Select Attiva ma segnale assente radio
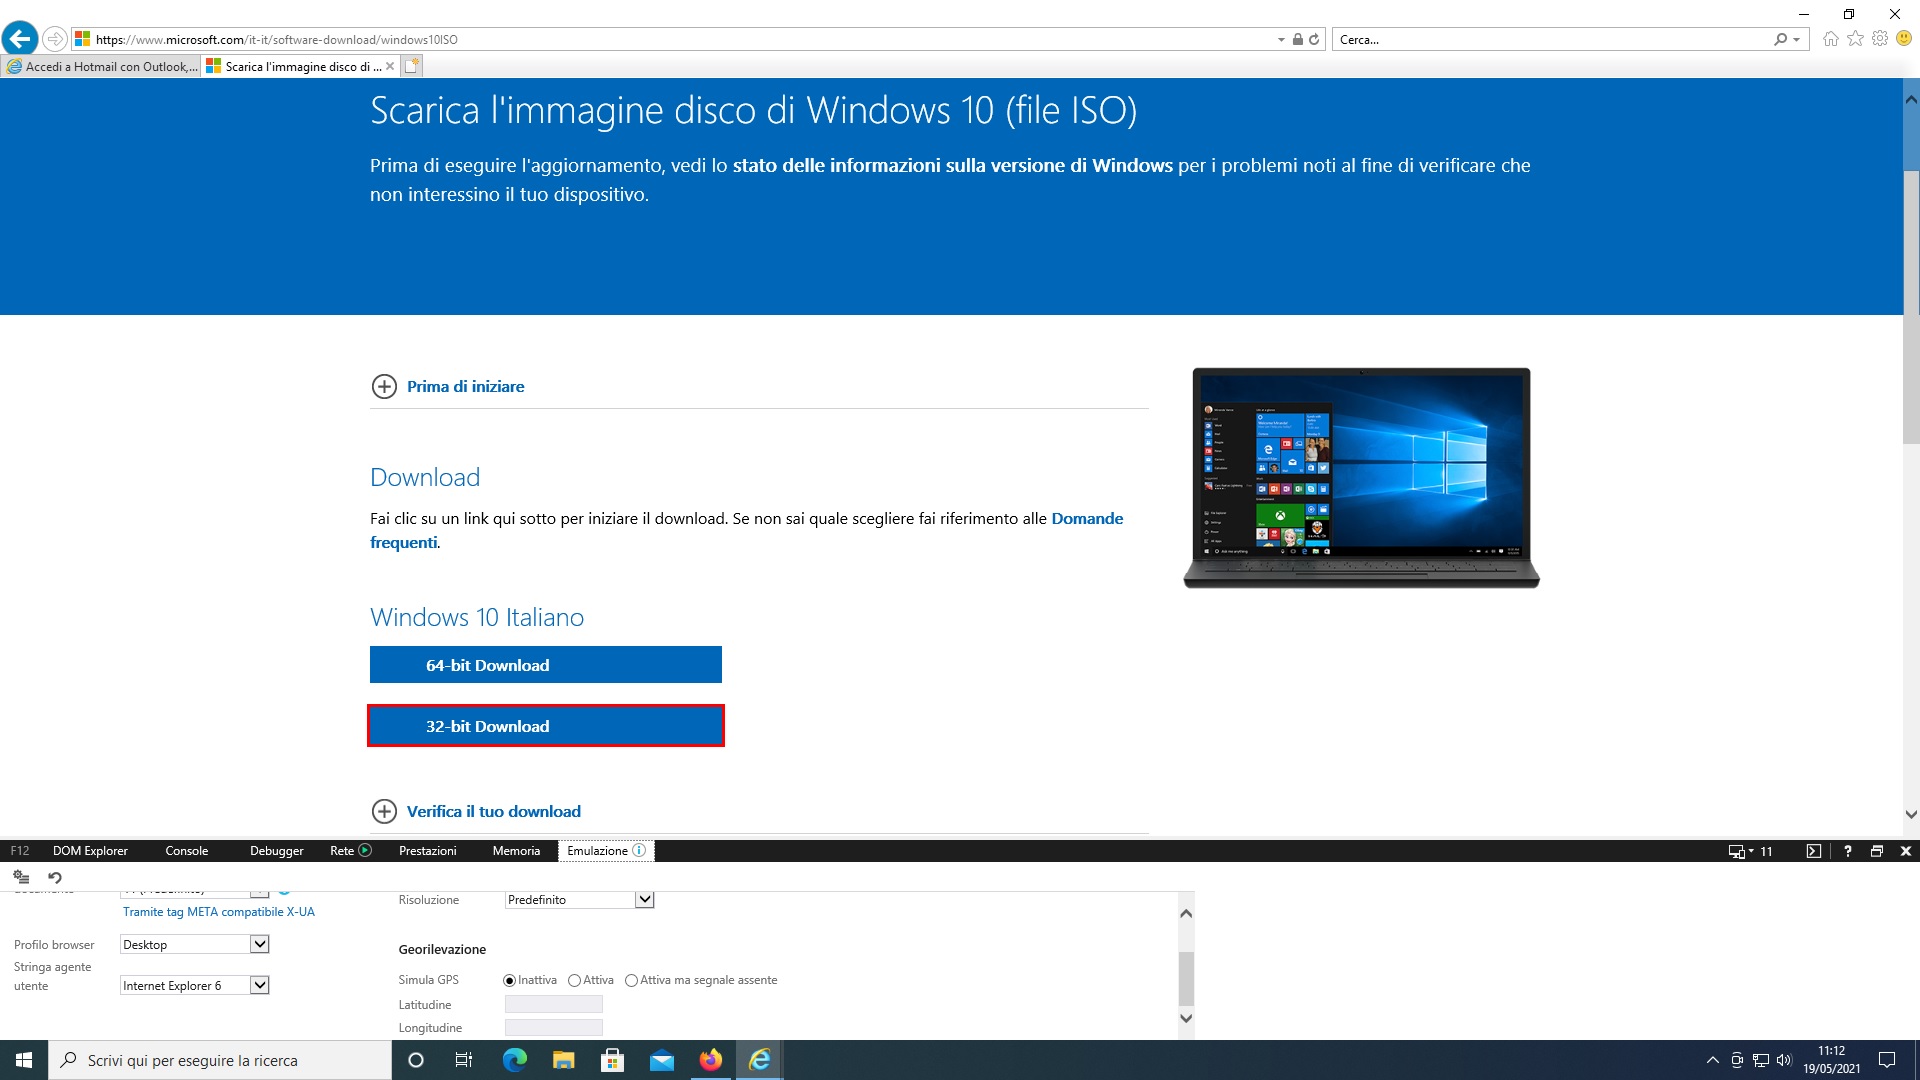The image size is (1920, 1080). click(x=631, y=980)
